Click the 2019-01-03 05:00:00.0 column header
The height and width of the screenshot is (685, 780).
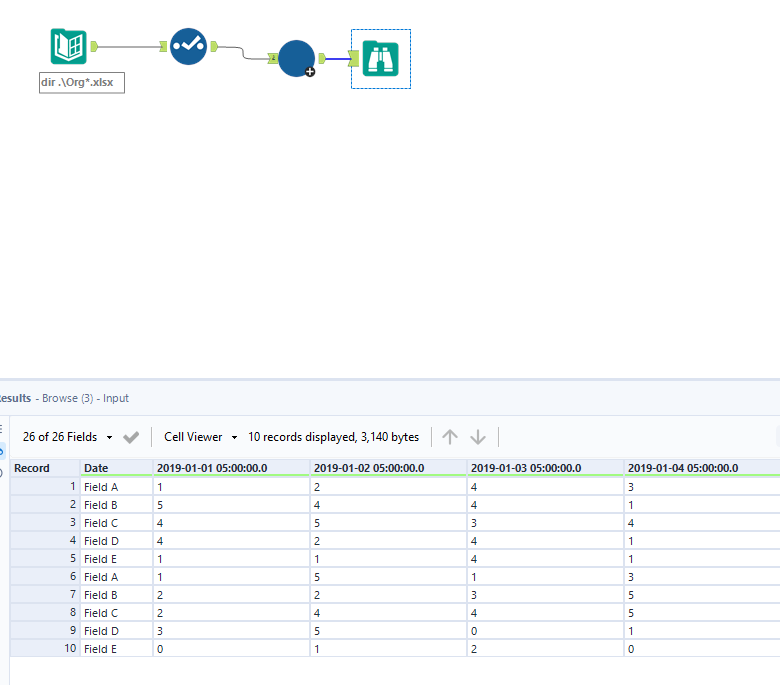(526, 468)
